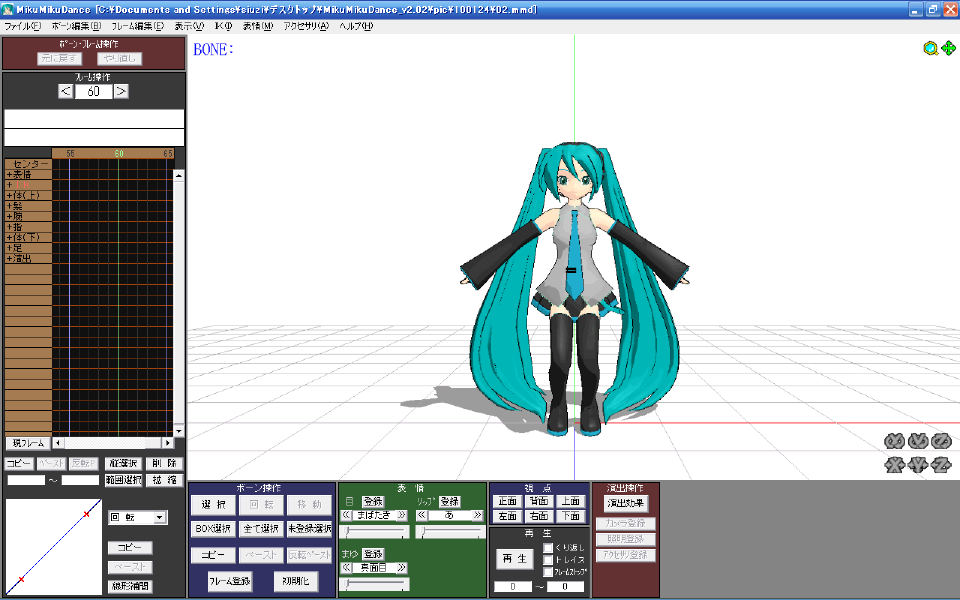Open the 表示(V) menu

189,26
